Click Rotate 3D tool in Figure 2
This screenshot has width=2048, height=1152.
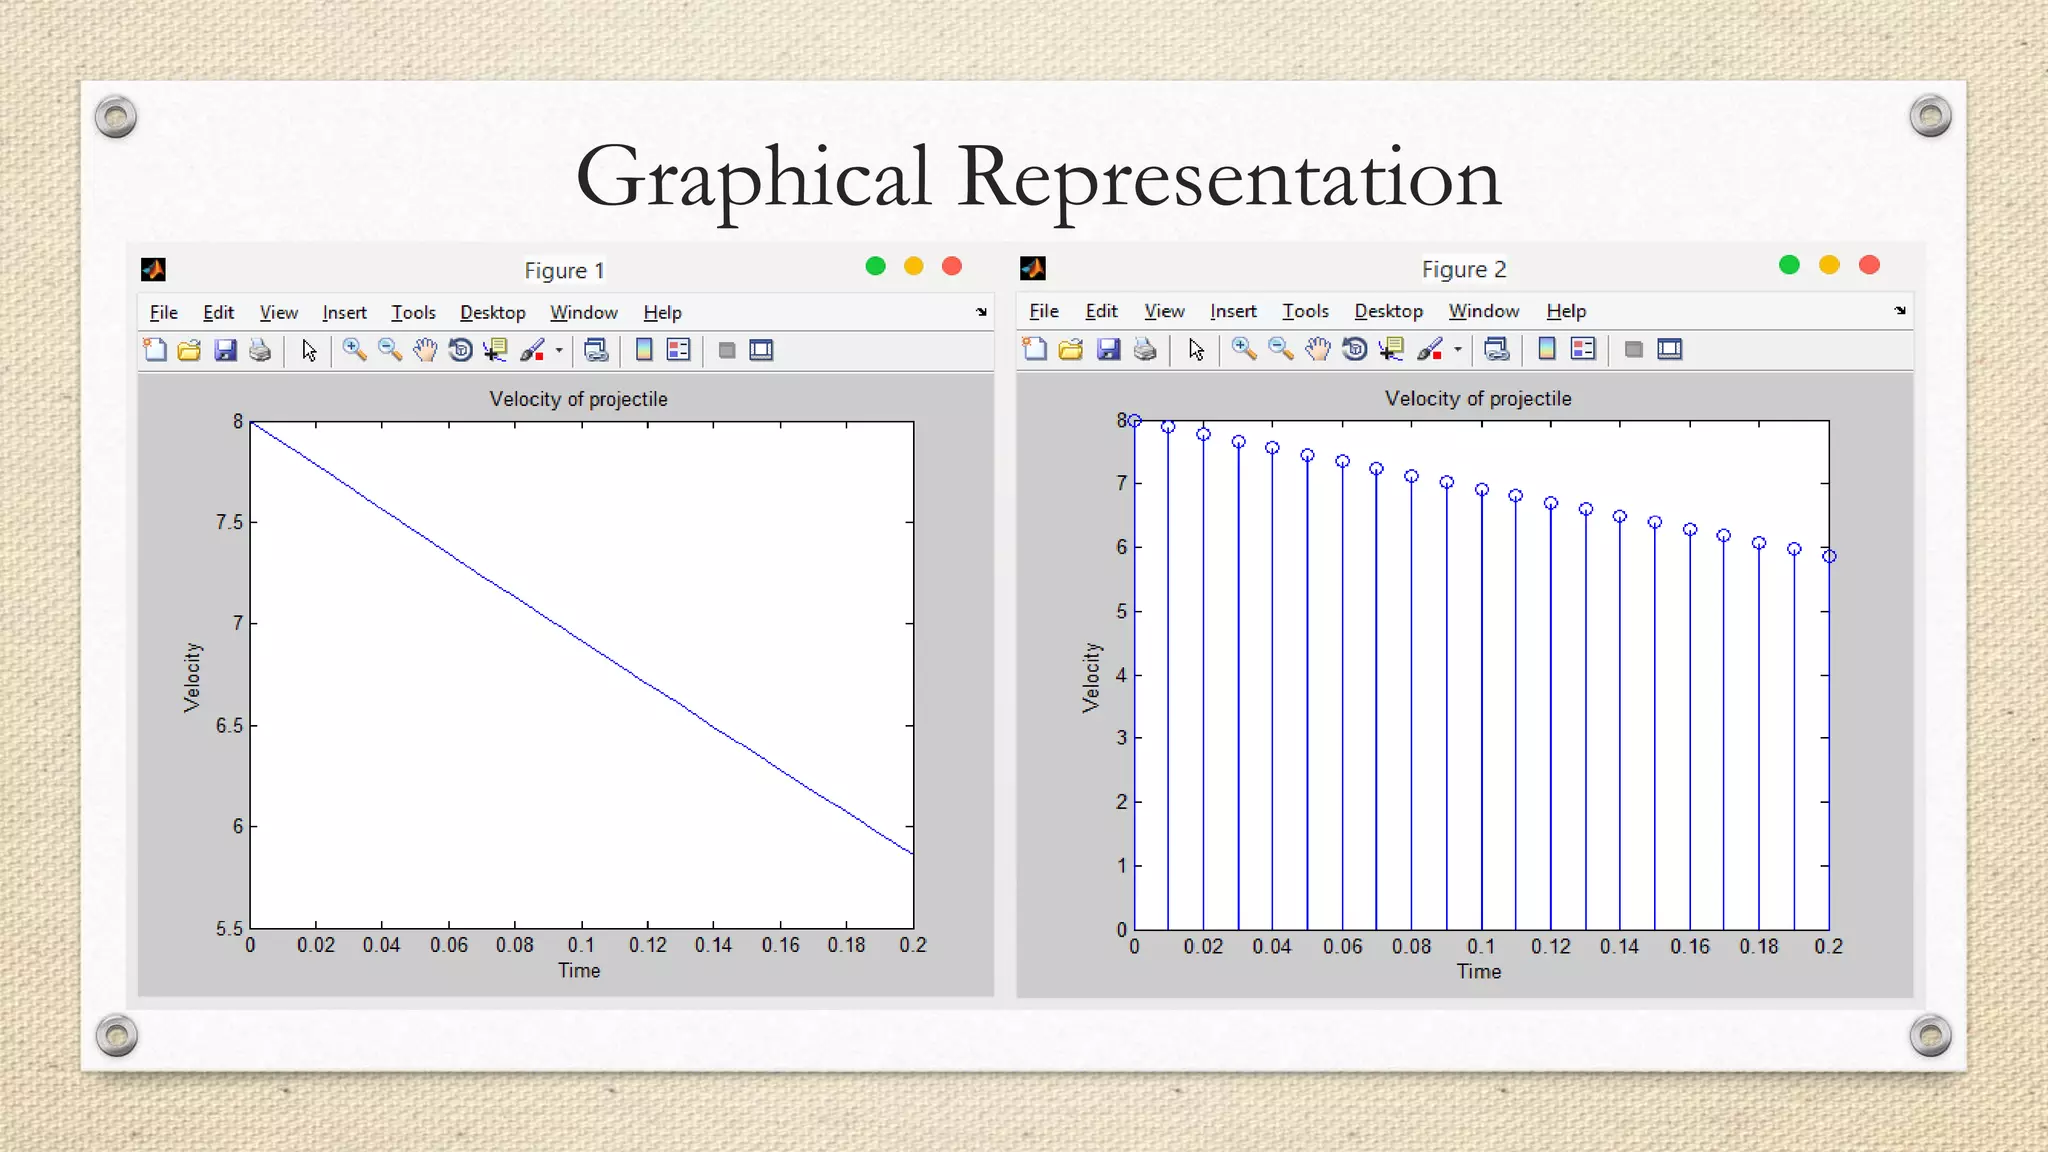point(1354,349)
